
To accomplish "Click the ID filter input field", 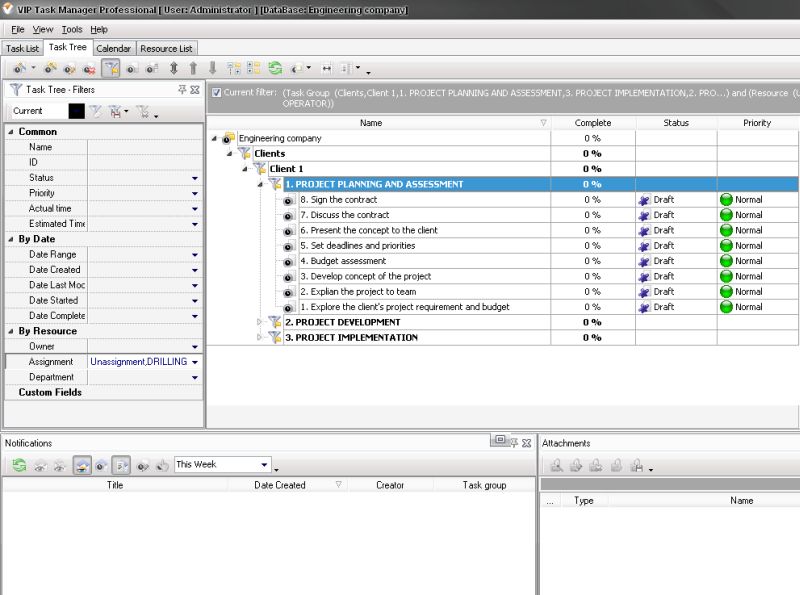I will [145, 162].
